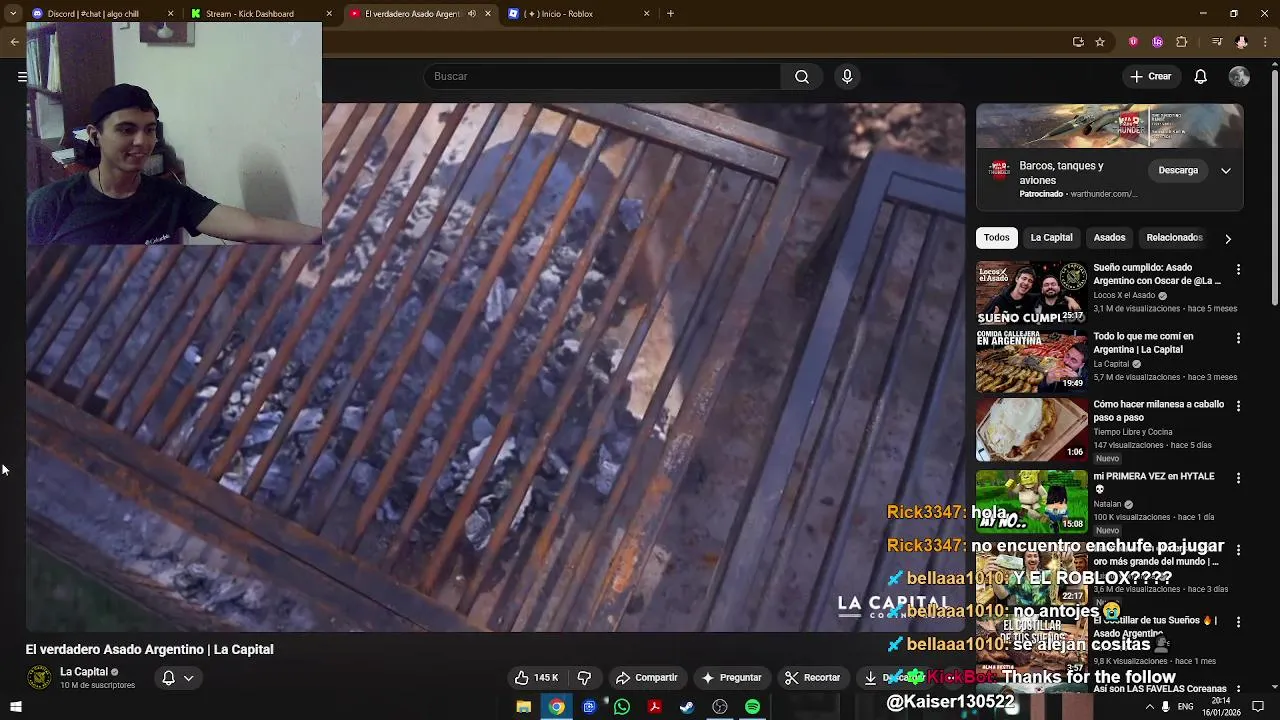Screen dimensions: 1280x720
Task: Expand the sponsored War Thunder ad chevron
Action: coord(1226,171)
